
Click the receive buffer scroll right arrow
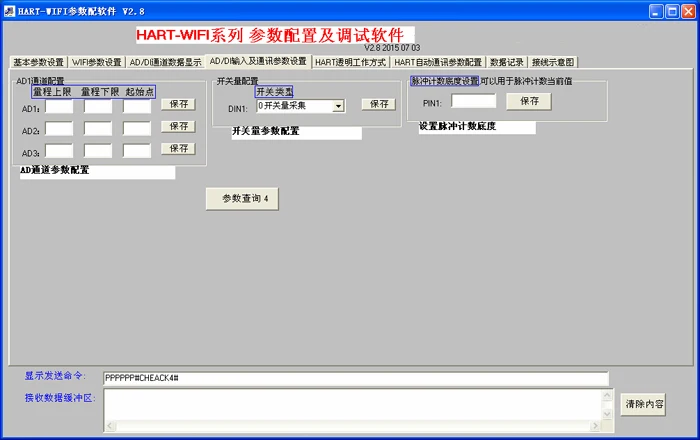click(595, 426)
